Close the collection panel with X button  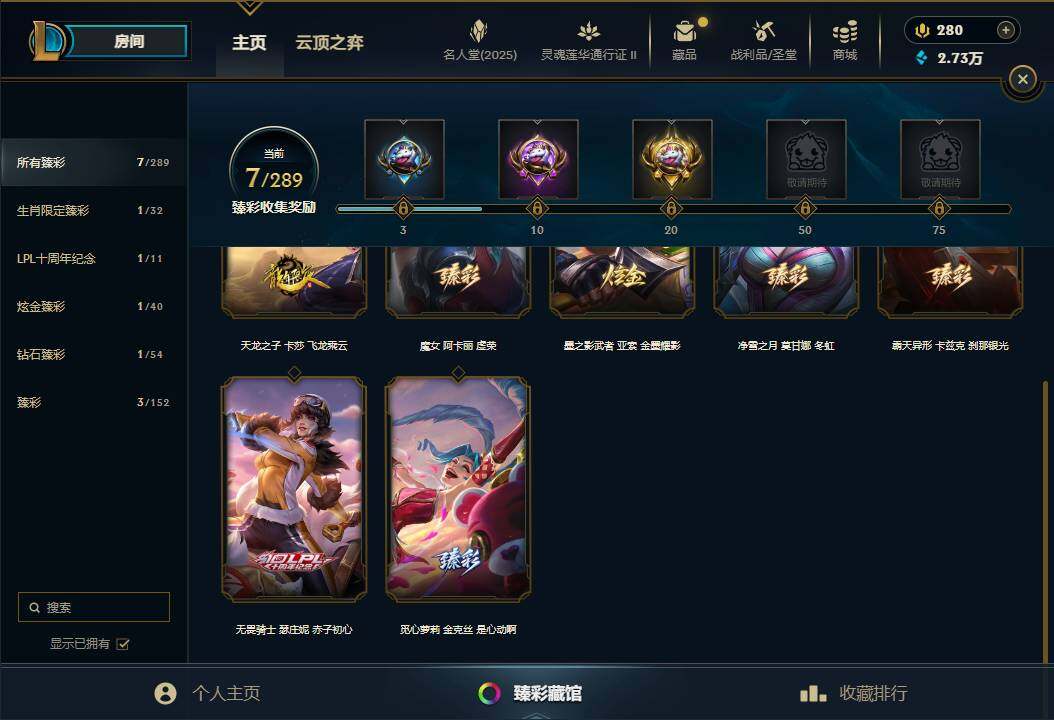pyautogui.click(x=1022, y=79)
